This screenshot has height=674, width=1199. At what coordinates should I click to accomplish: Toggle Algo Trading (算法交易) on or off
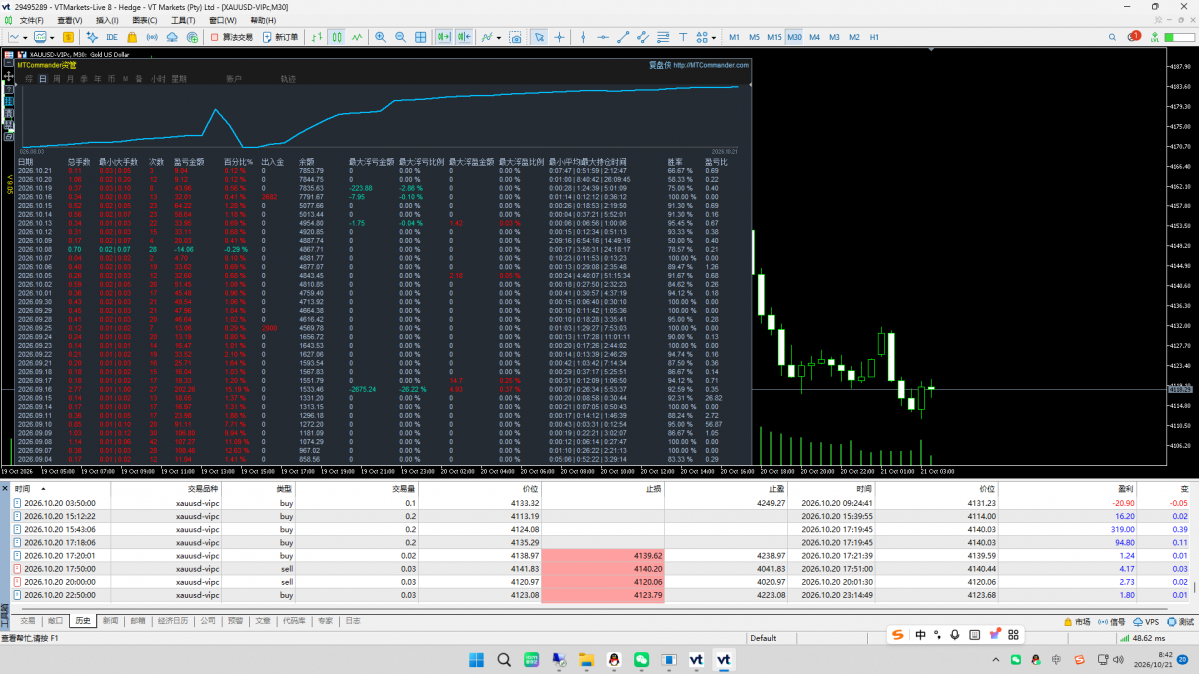pos(232,37)
